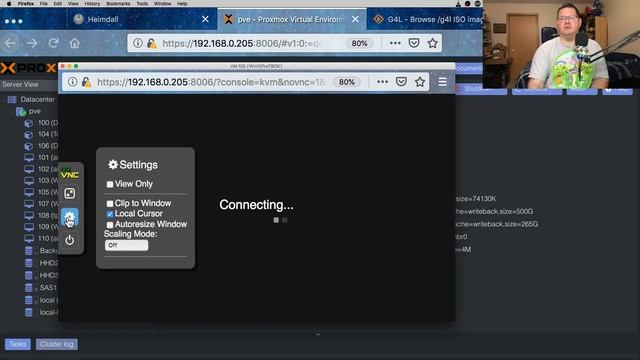Click the forward arrow in main browser
Viewport: 640px width, 360px height.
point(32,43)
